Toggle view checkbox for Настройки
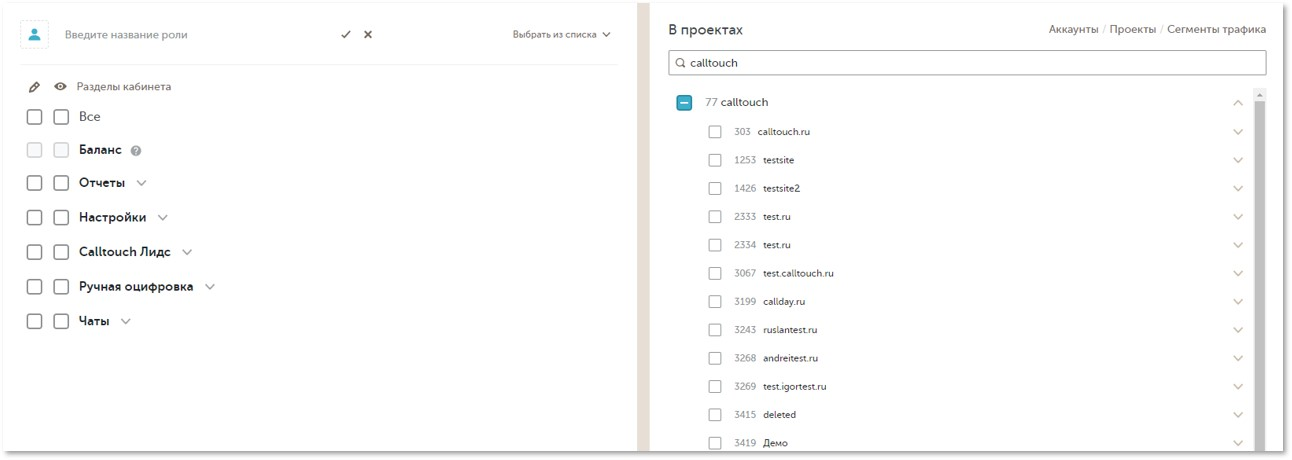 click(x=61, y=217)
